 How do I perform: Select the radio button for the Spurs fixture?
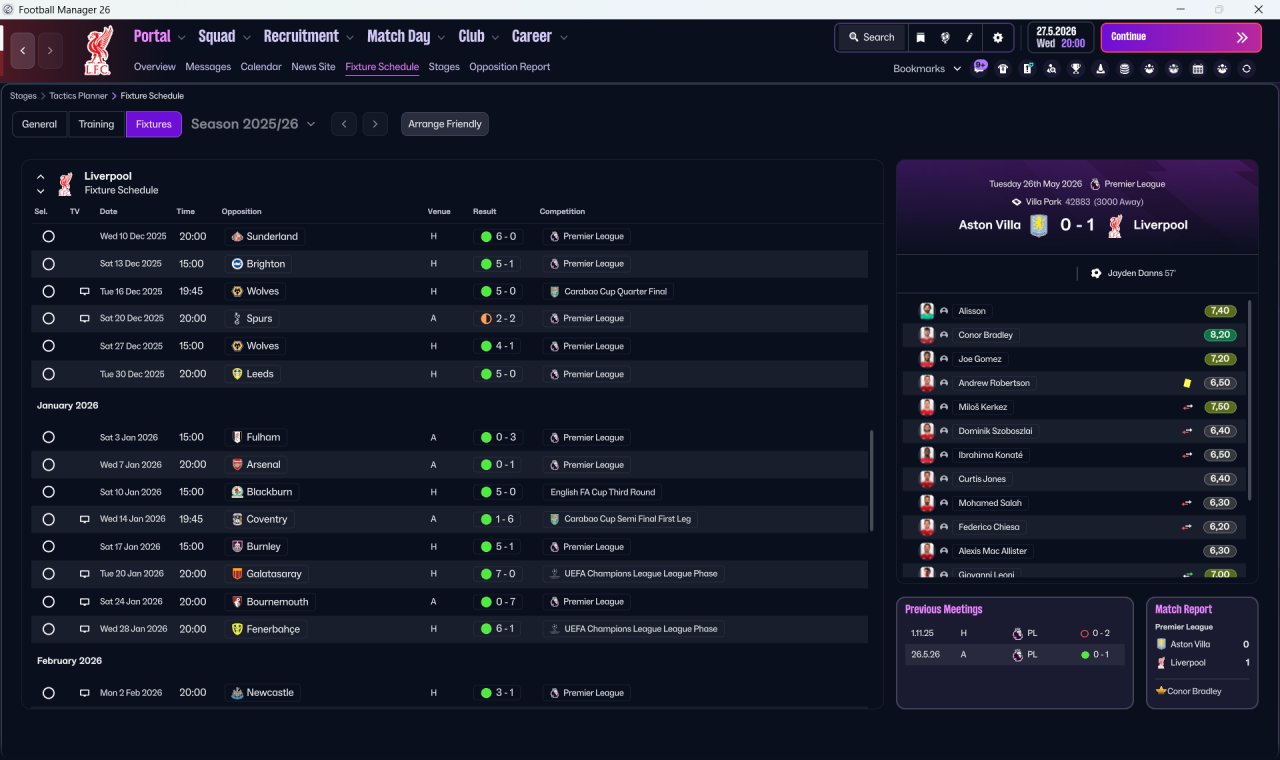[x=48, y=319]
